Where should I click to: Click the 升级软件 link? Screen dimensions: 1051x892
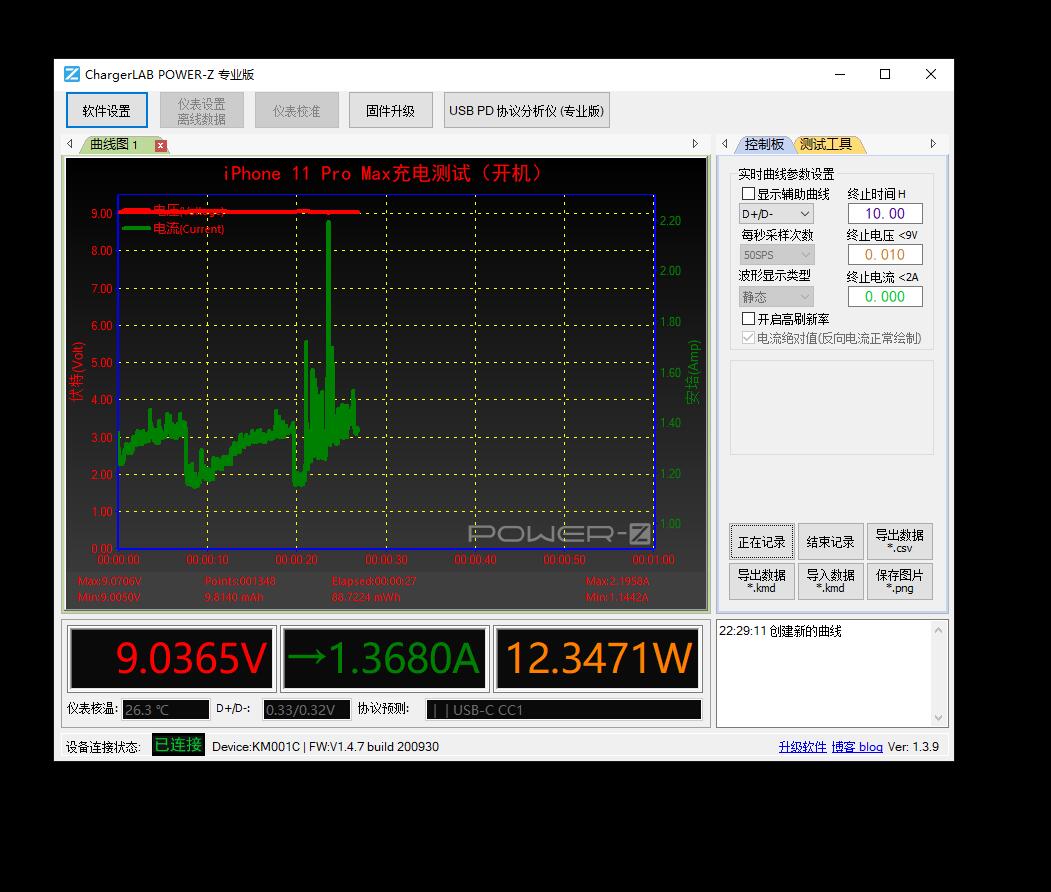pyautogui.click(x=802, y=747)
